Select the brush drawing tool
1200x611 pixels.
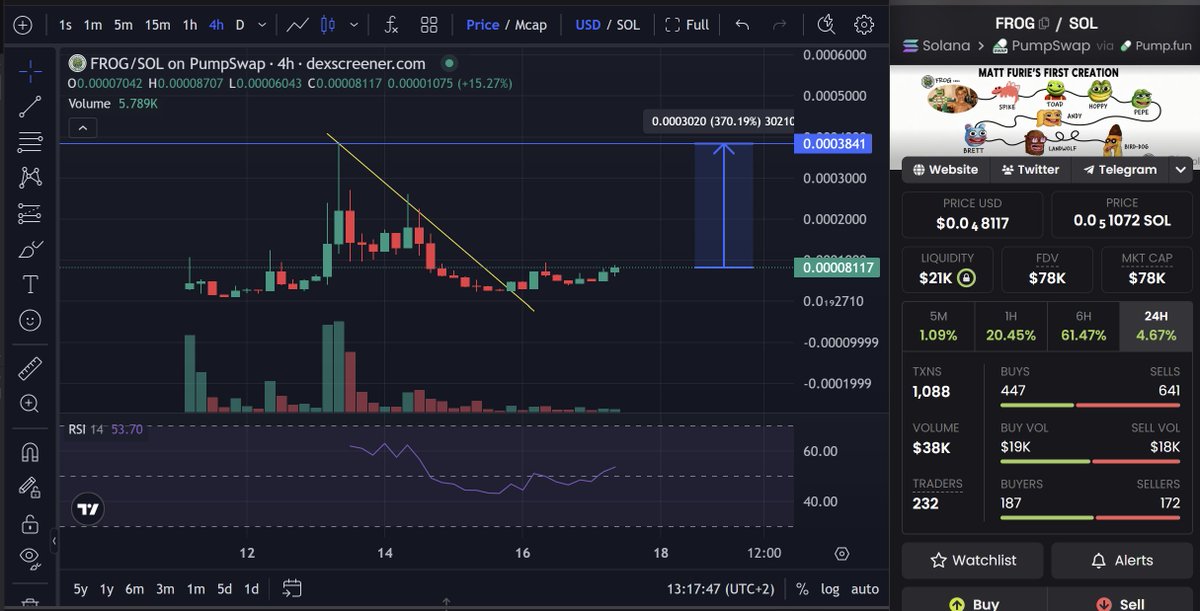tap(30, 250)
